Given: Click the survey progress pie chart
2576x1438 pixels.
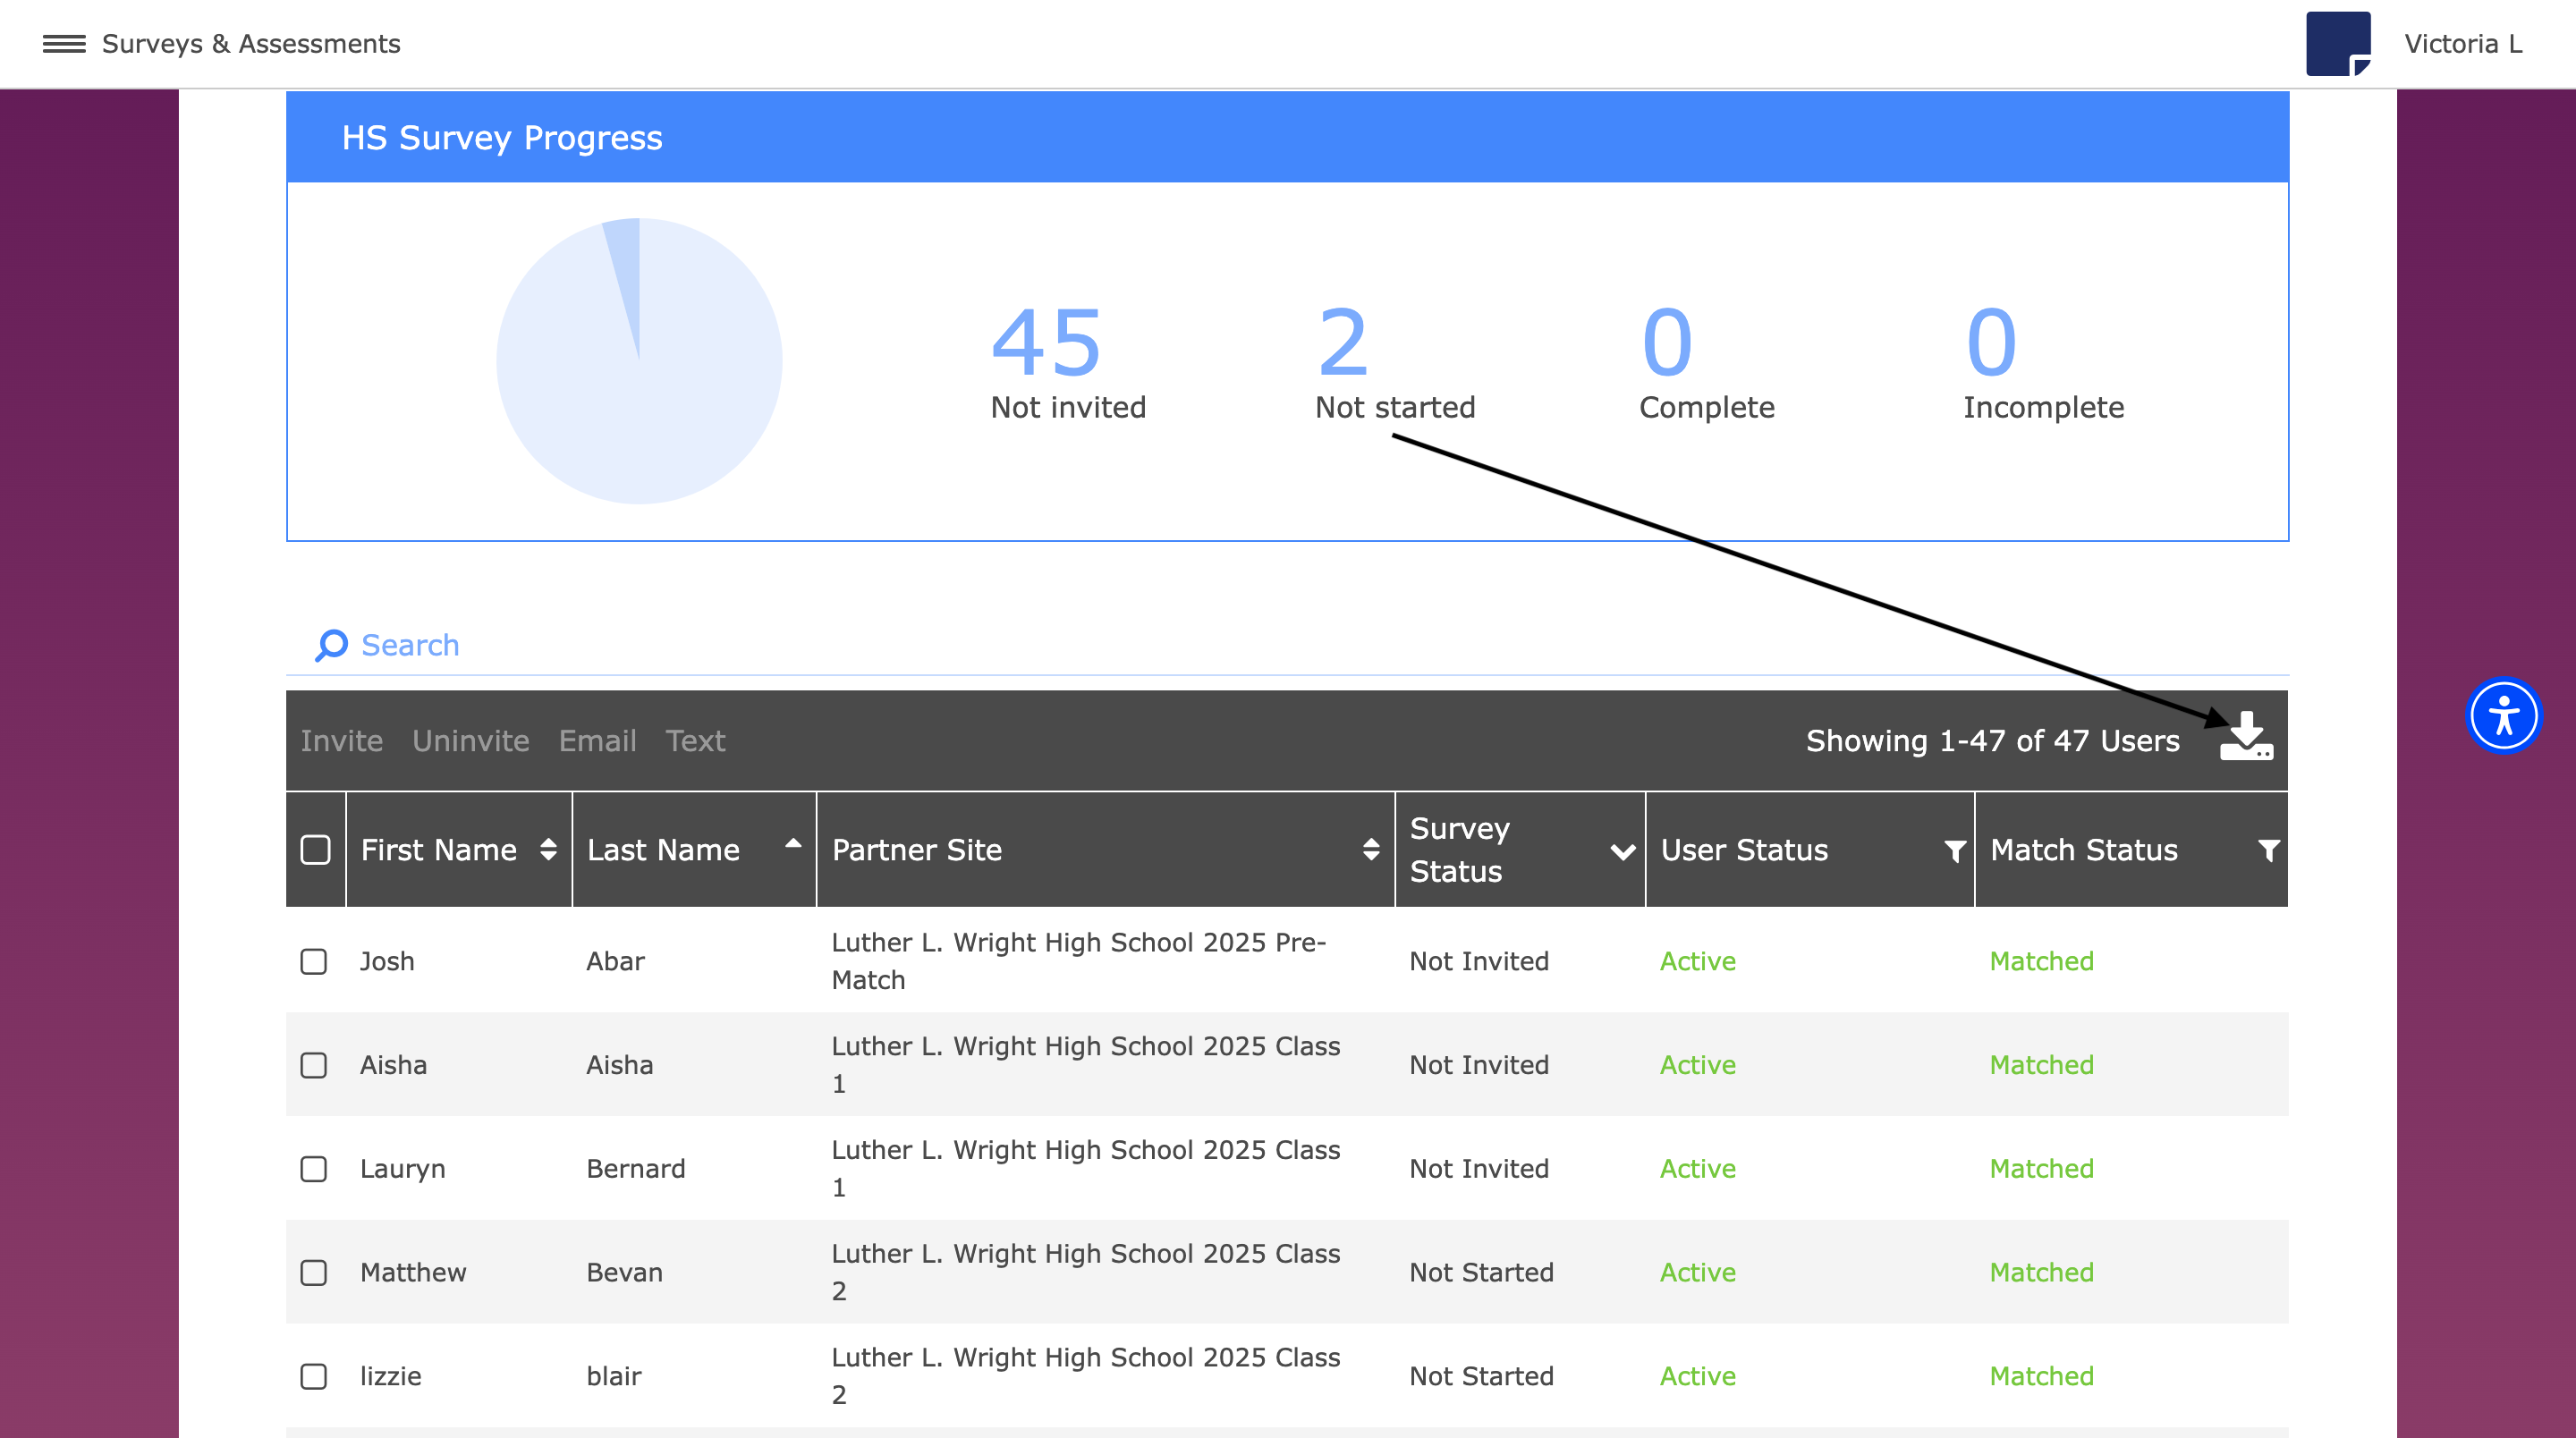Looking at the screenshot, I should [639, 361].
